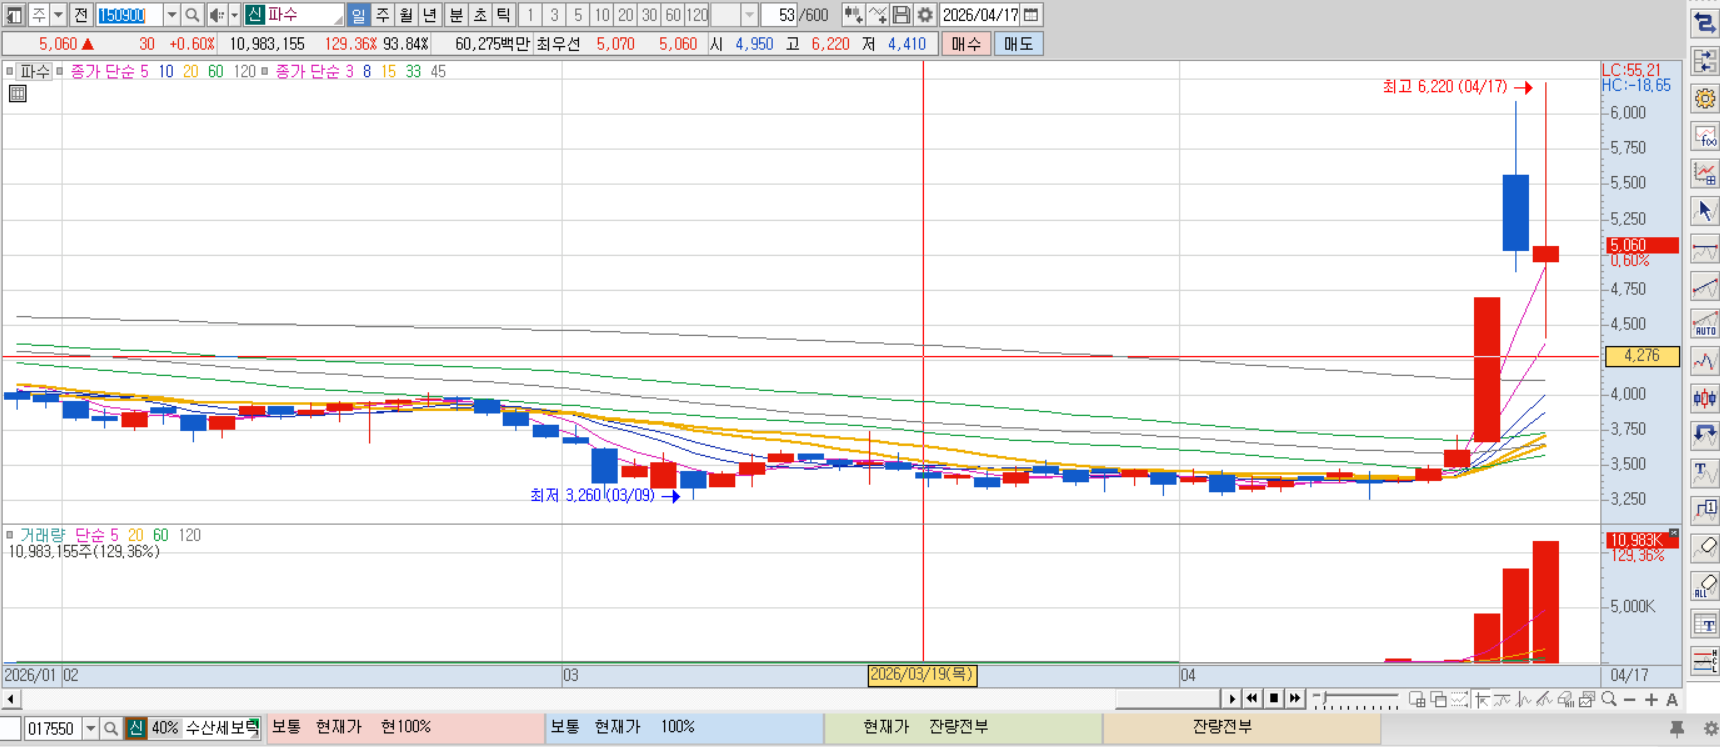Click the fast-forward button in bottom toolbar
The height and width of the screenshot is (747, 1720).
[1295, 699]
